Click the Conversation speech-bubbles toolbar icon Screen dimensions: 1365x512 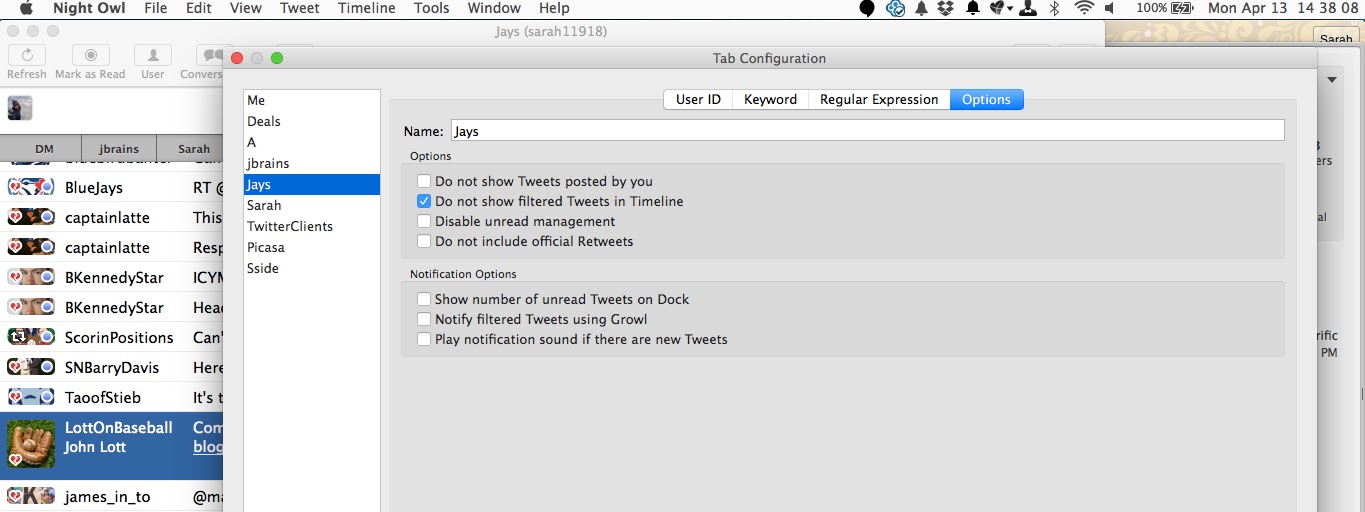pyautogui.click(x=209, y=56)
